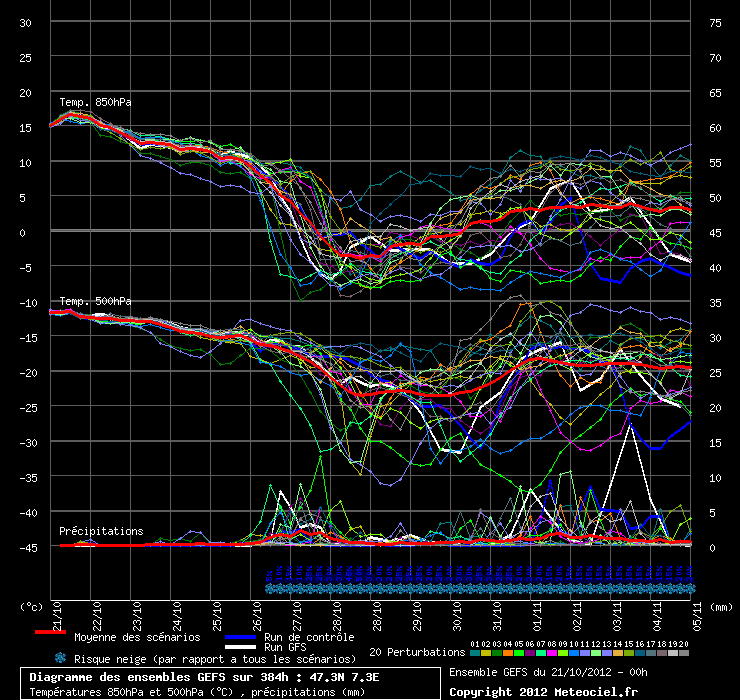Click the Temp. 850hPa chart label
This screenshot has height=700, width=740.
tap(95, 102)
